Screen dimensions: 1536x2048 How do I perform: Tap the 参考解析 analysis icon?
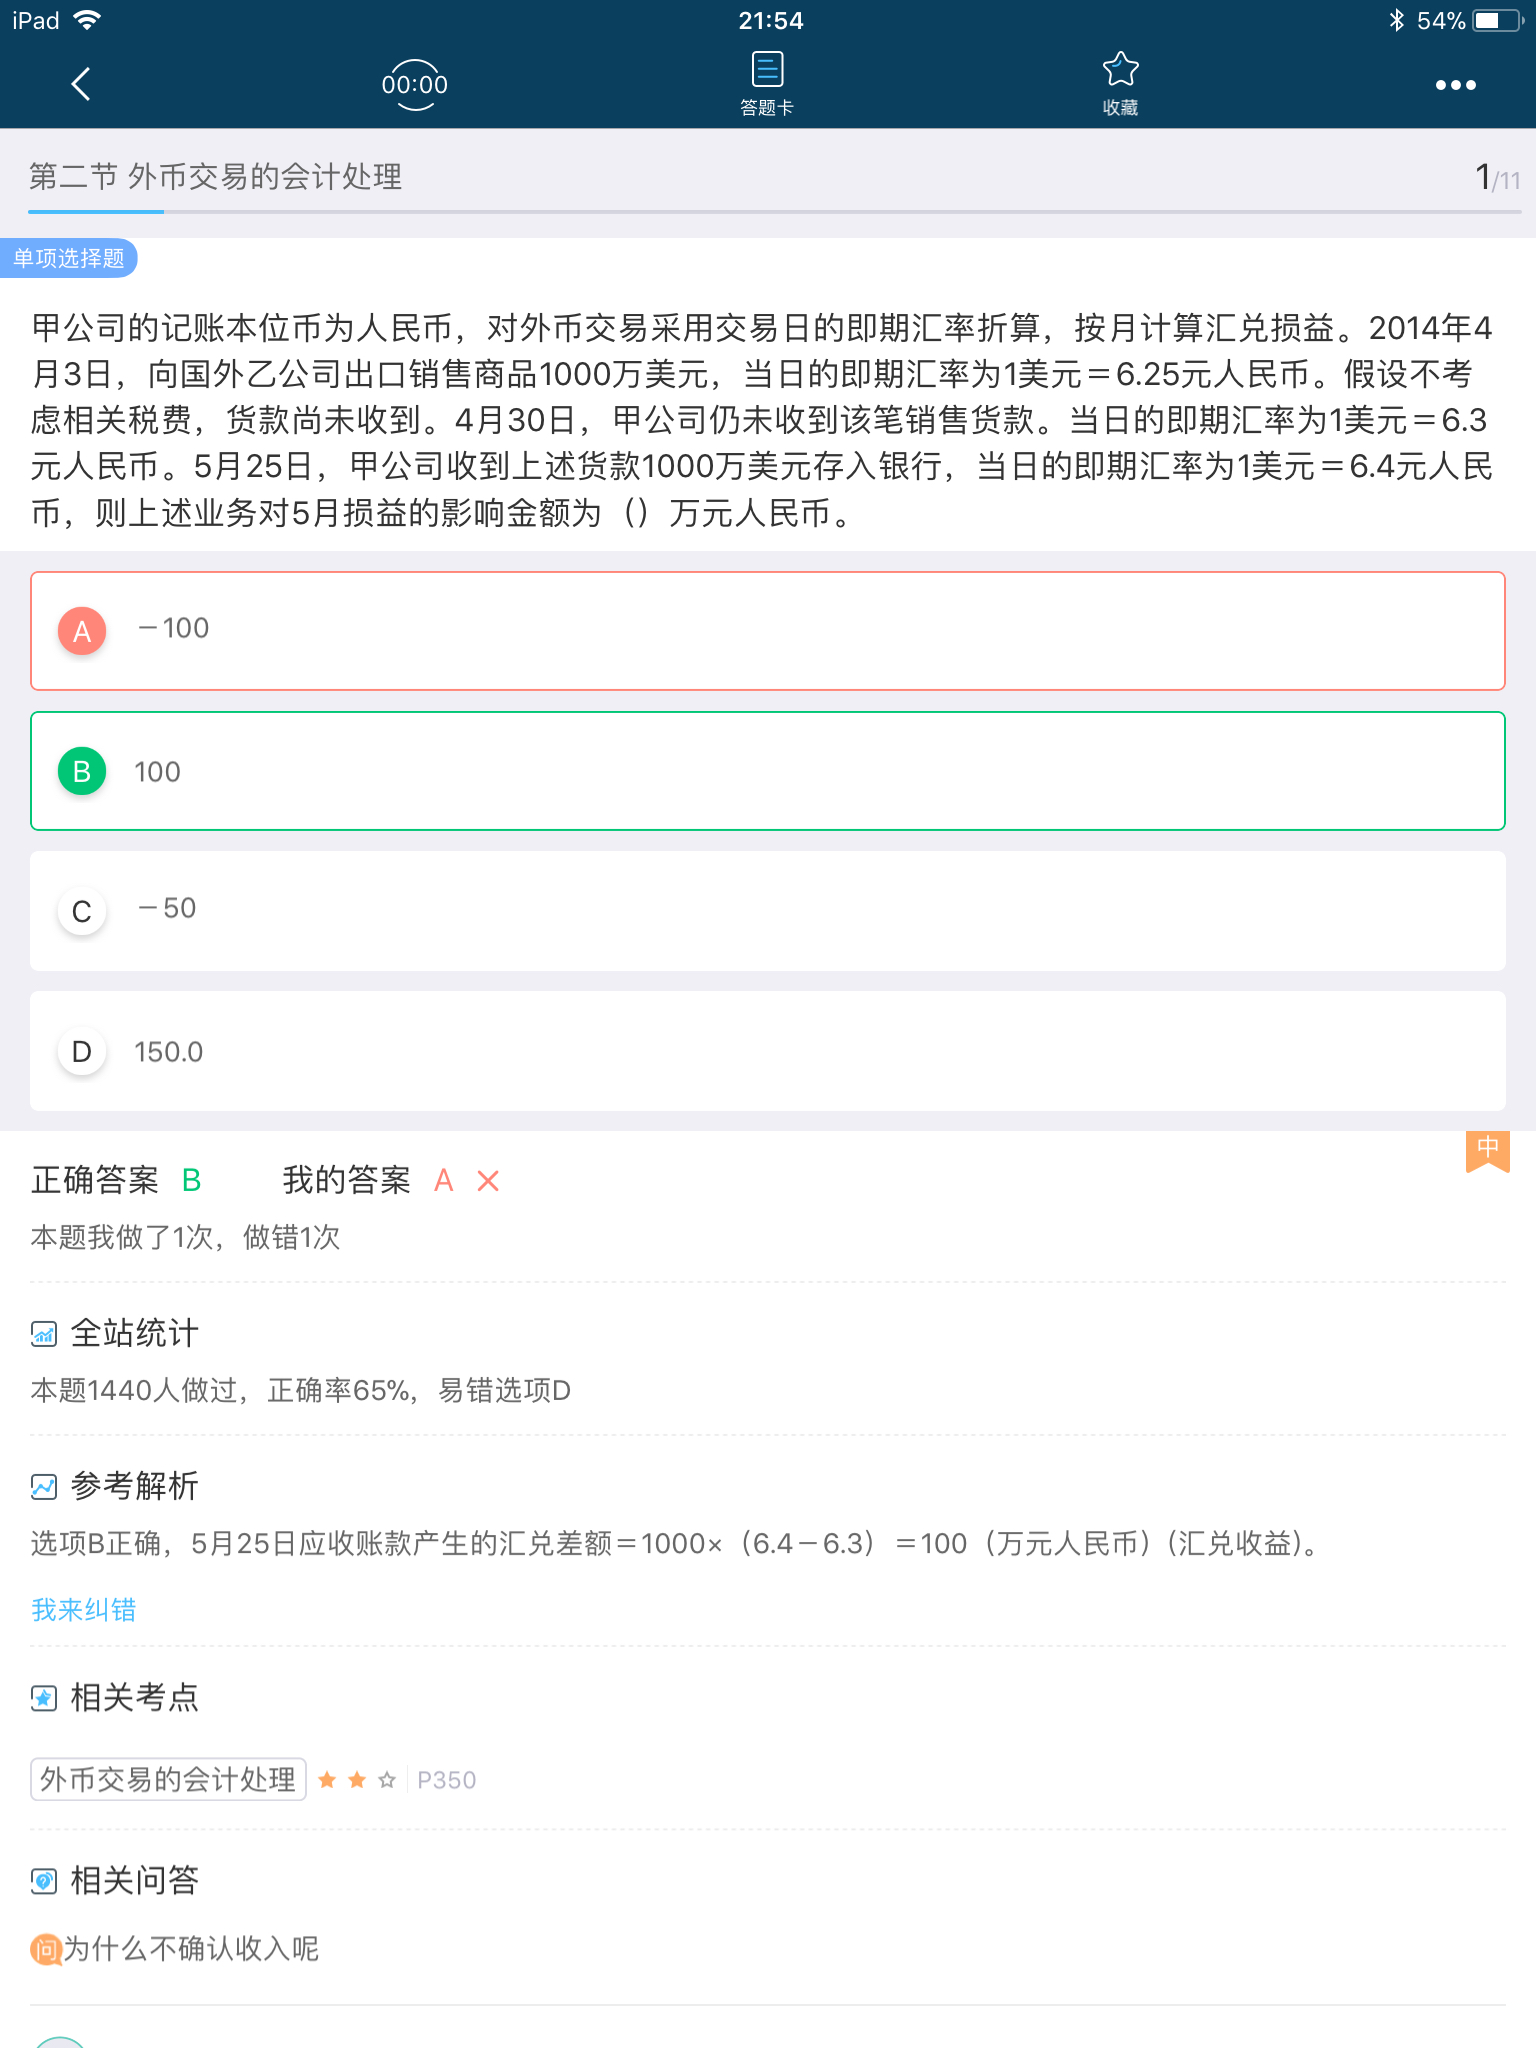point(42,1487)
